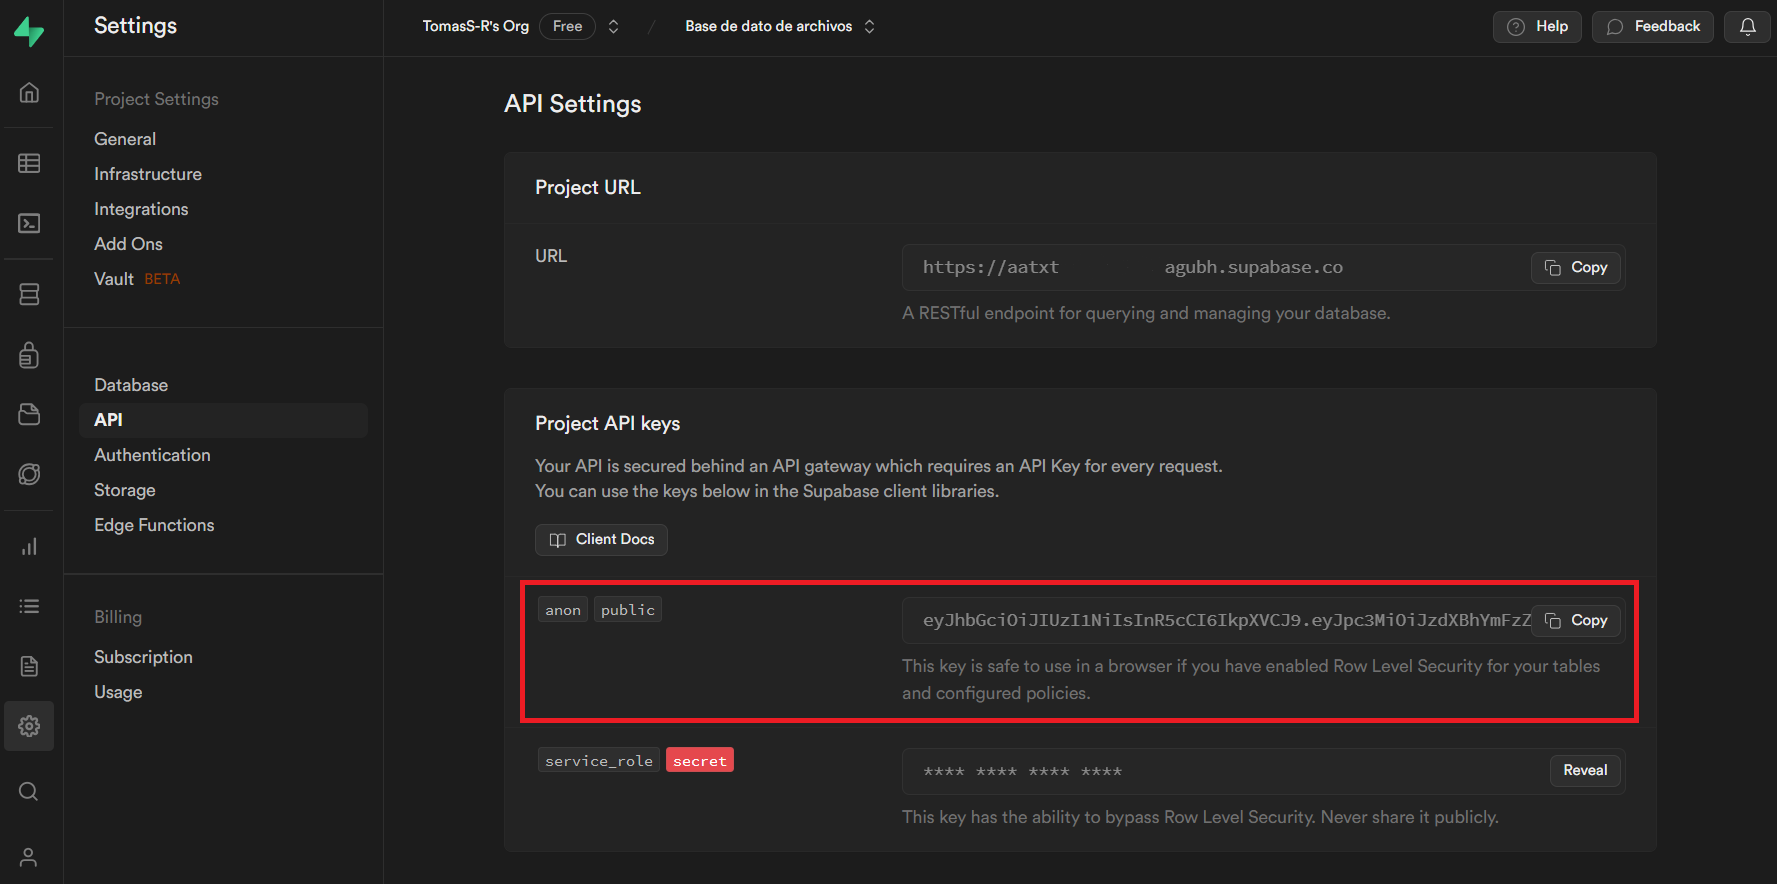The image size is (1777, 884).
Task: Open the Storage bucket icon
Action: (29, 414)
